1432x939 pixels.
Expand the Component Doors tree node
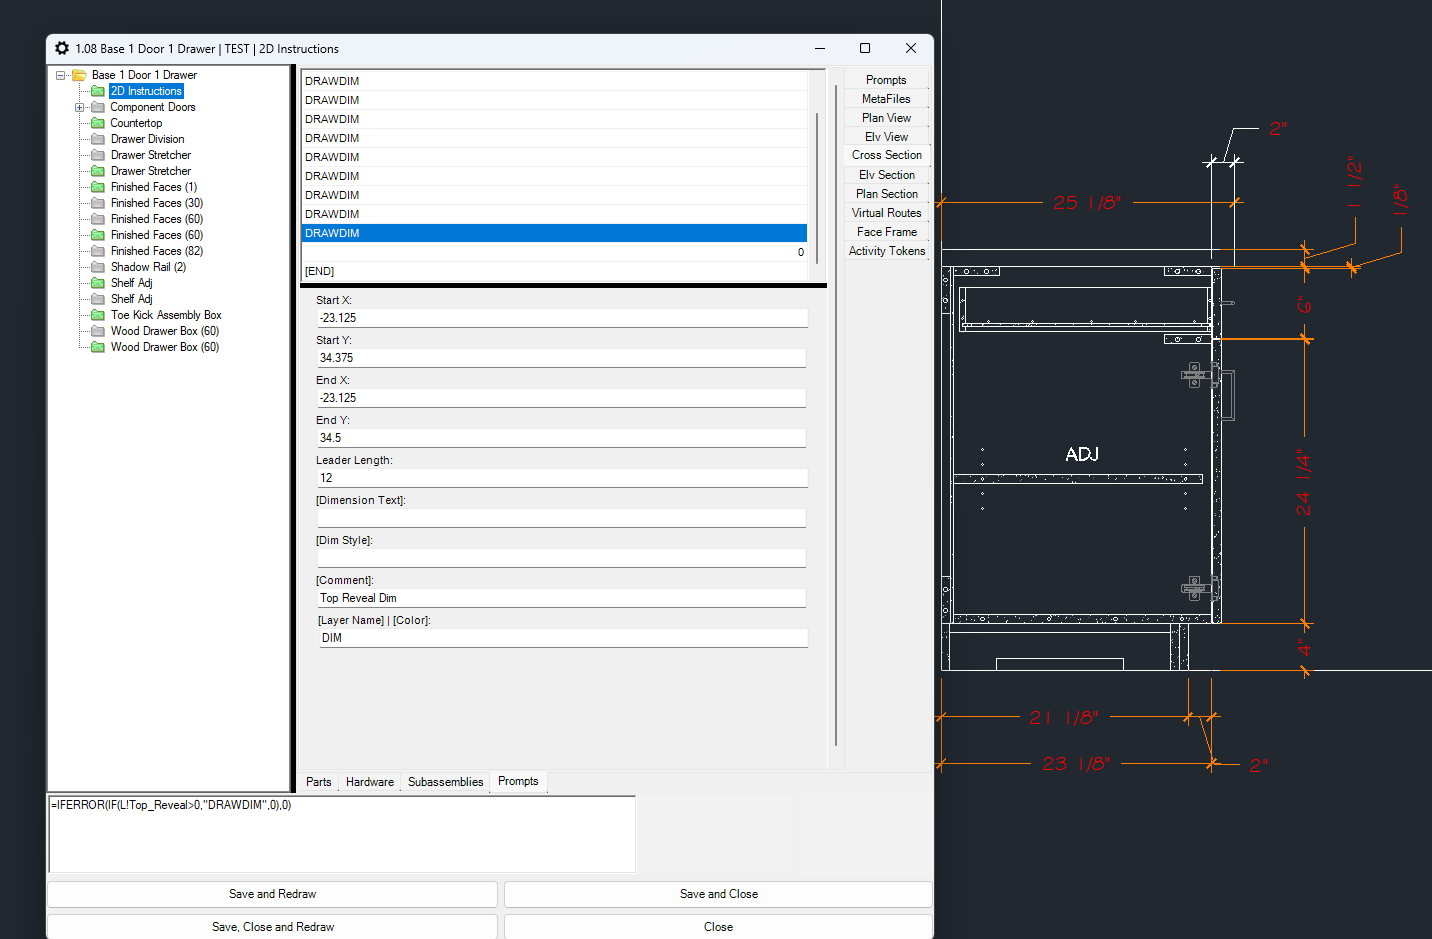[x=80, y=107]
